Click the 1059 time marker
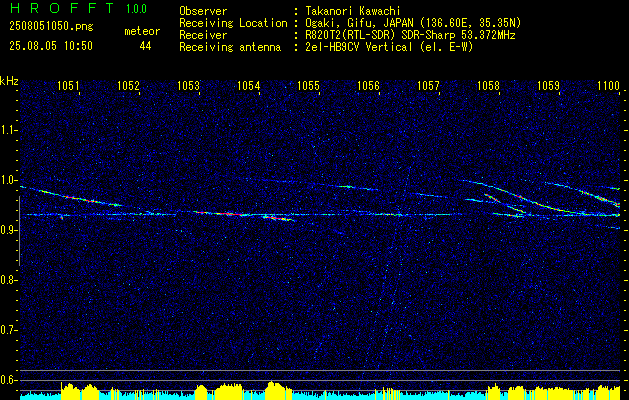 coord(548,85)
